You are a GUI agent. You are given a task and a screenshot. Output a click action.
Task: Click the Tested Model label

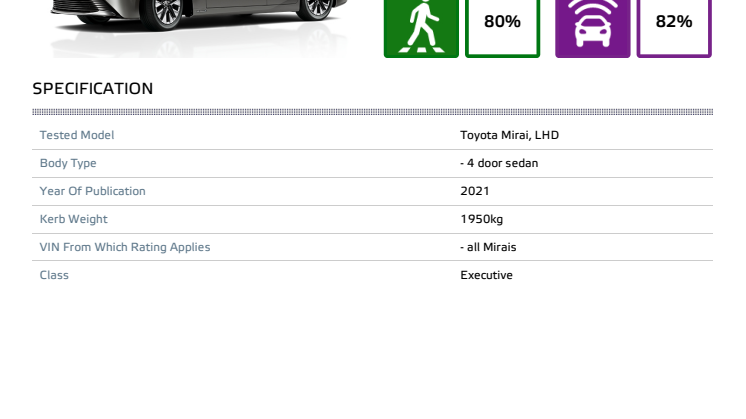[77, 135]
